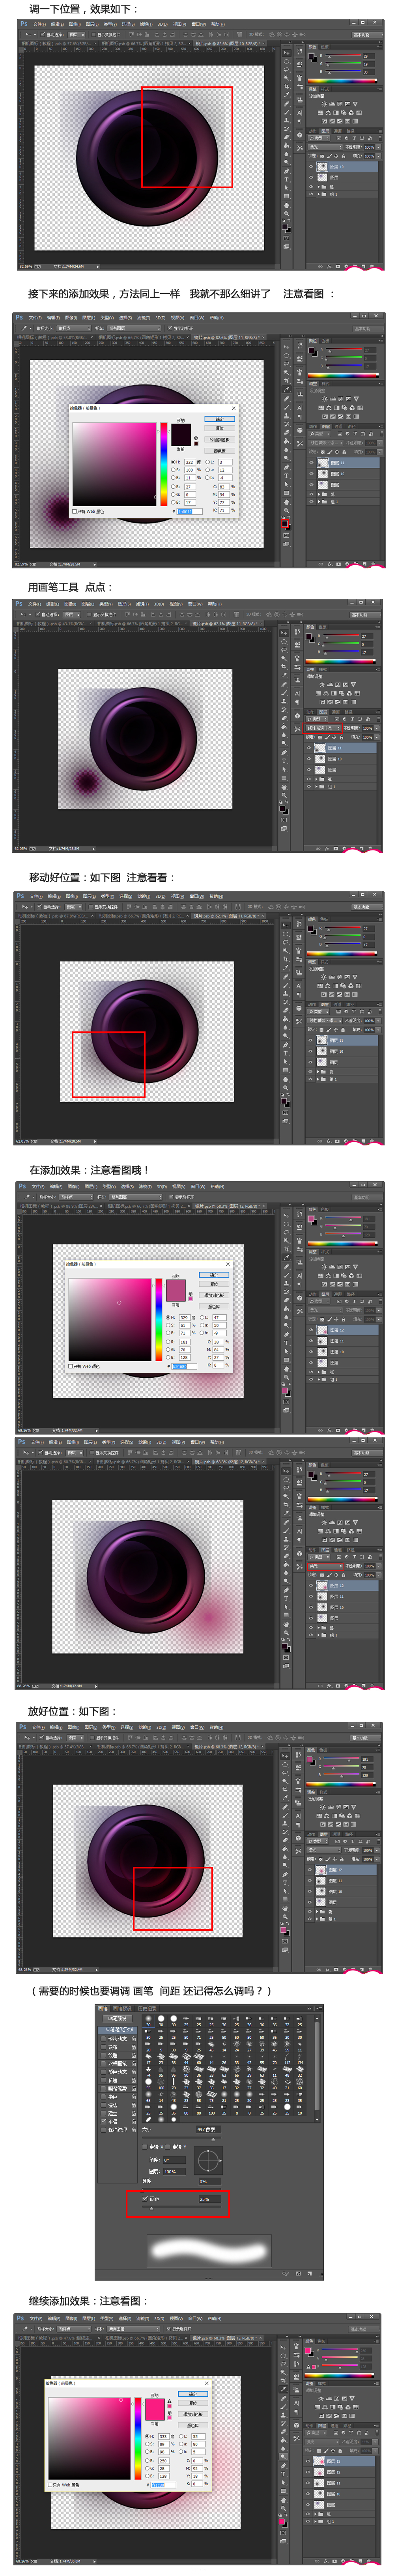The image size is (396, 2576).
Task: Click the lock icon beside 湿边
Action: (134, 2105)
